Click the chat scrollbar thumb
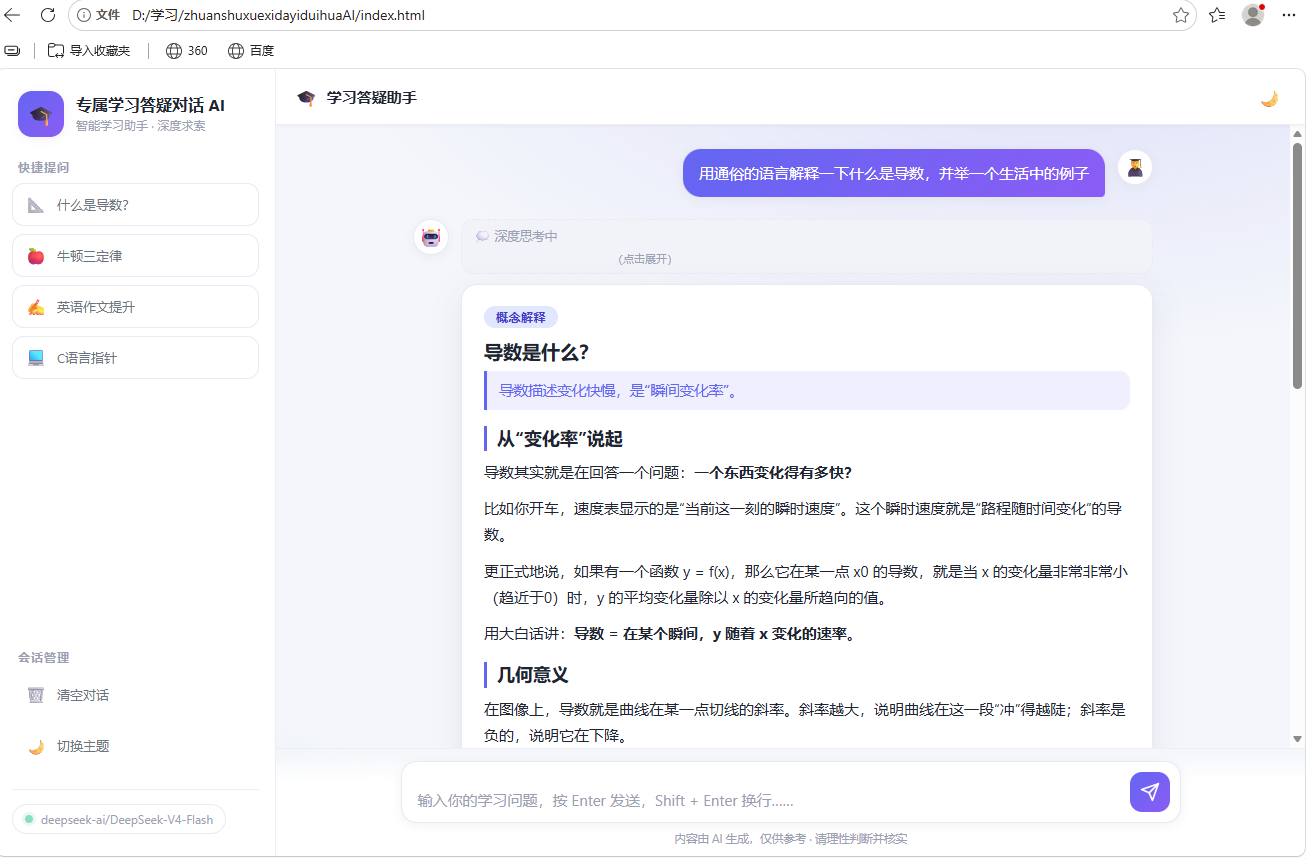Image resolution: width=1306 pixels, height=859 pixels. click(1297, 265)
